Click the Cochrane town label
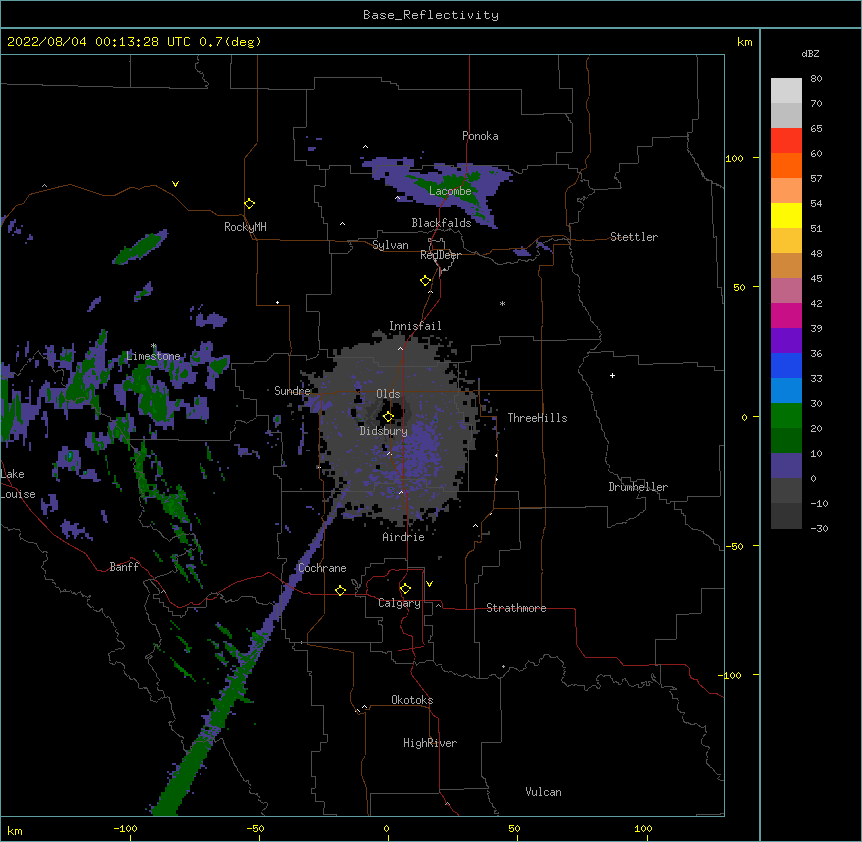 [322, 568]
